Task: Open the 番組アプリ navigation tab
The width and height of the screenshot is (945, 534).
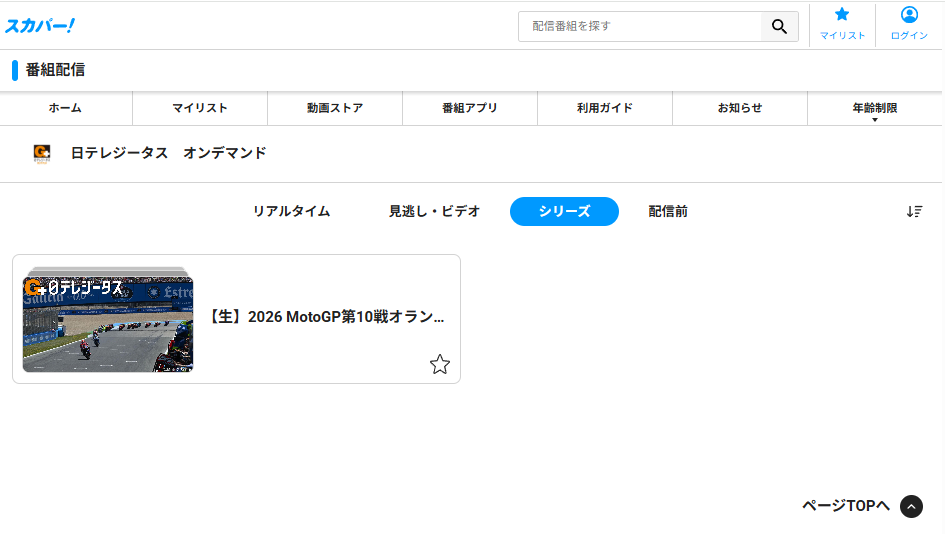Action: point(470,108)
